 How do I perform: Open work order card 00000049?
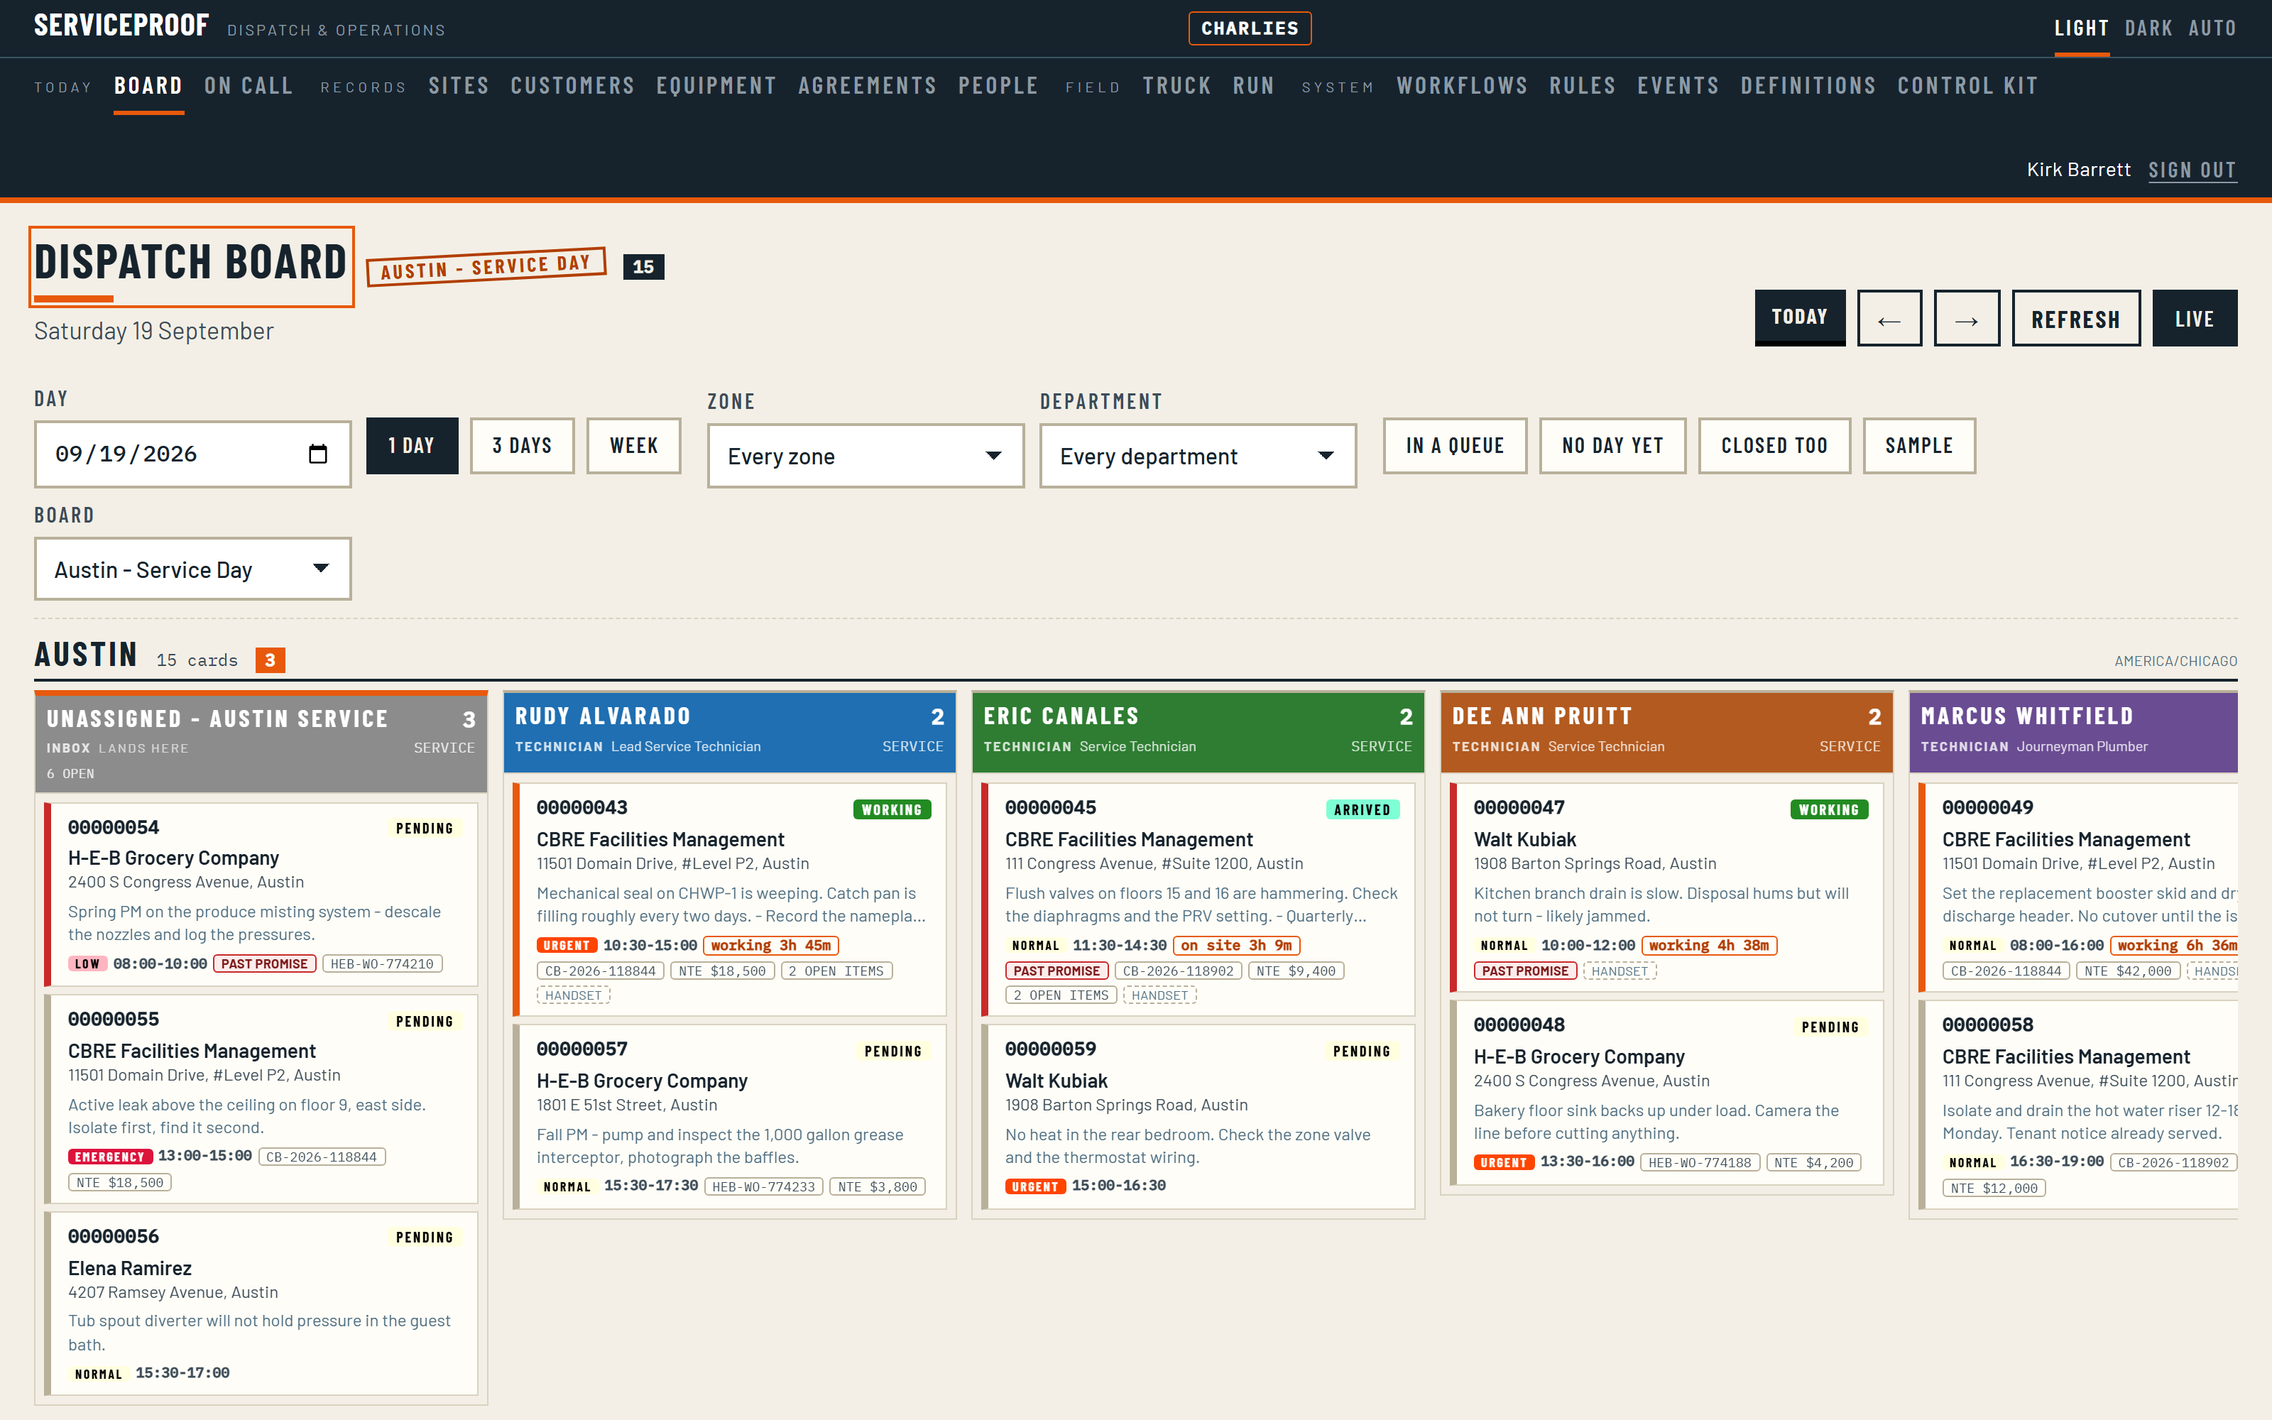2078,887
